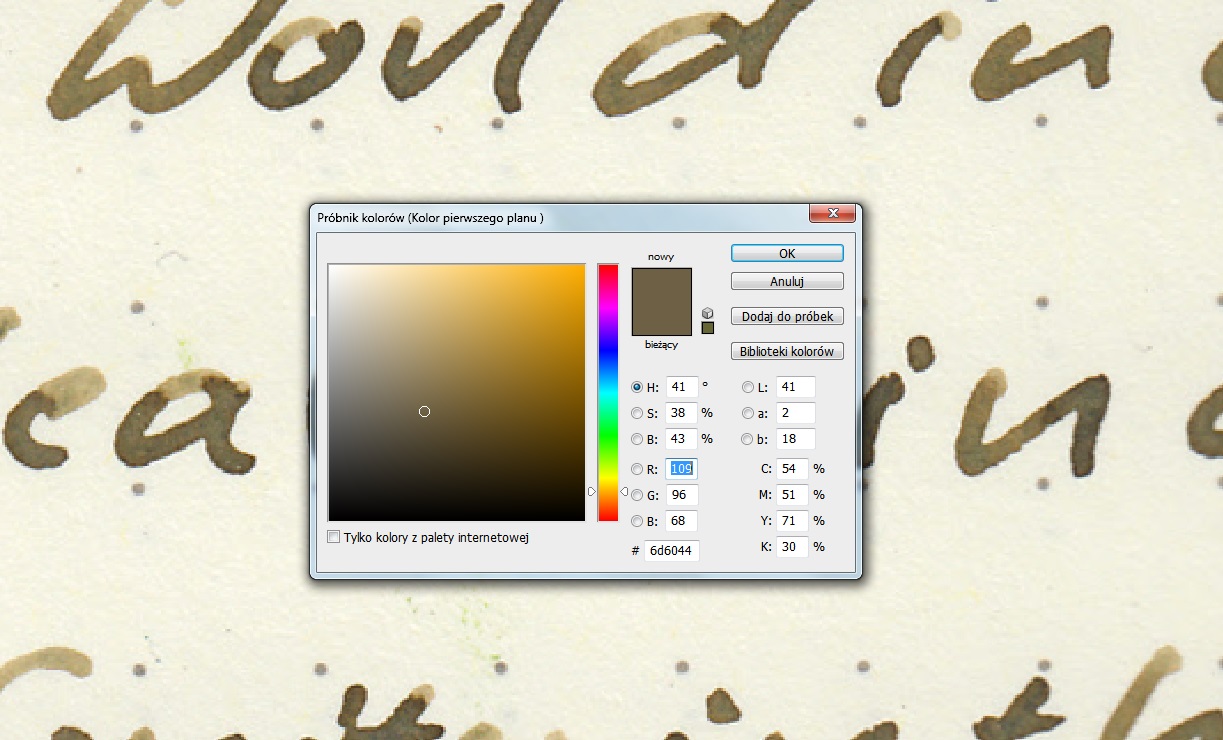This screenshot has width=1223, height=740.
Task: Select the L lightness radio button
Action: point(747,387)
